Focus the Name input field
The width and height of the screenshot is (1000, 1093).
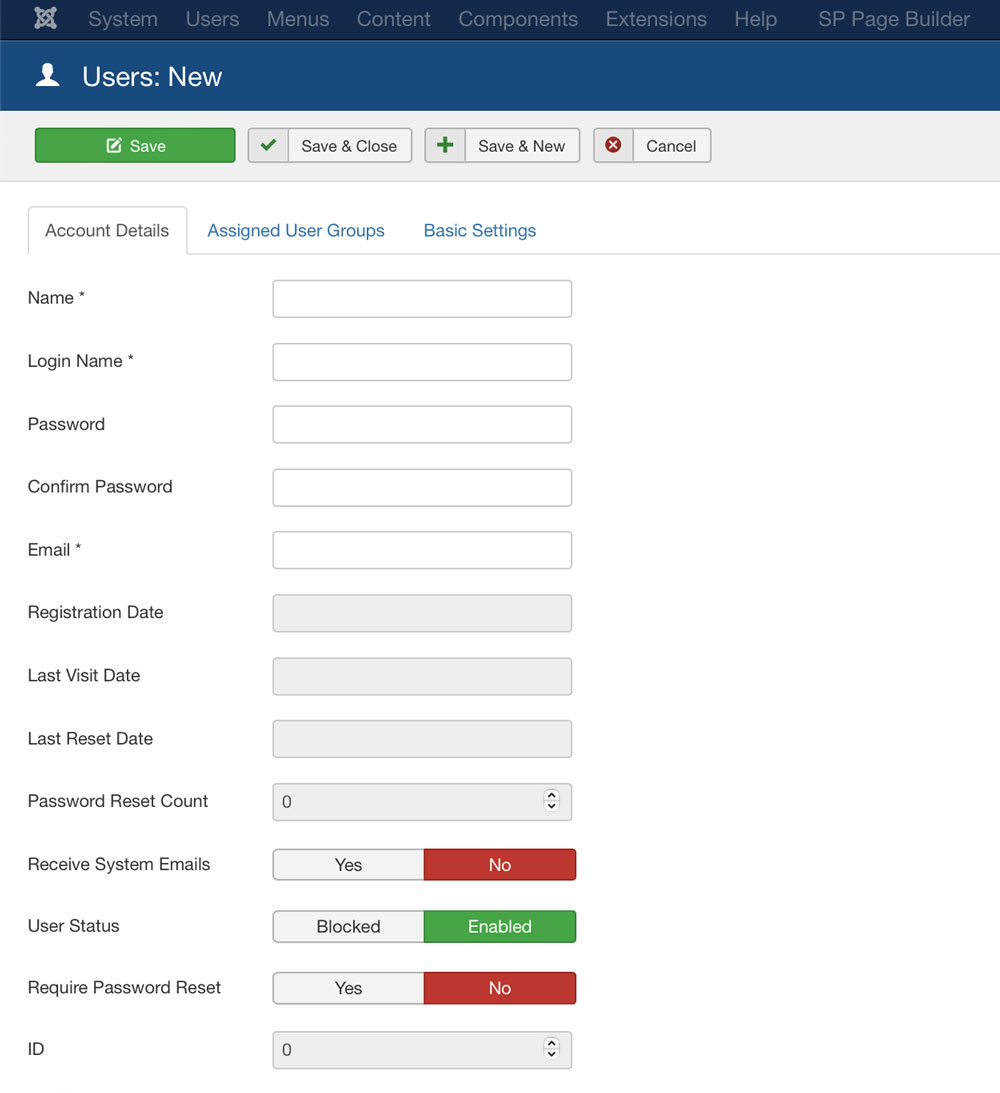click(x=422, y=299)
